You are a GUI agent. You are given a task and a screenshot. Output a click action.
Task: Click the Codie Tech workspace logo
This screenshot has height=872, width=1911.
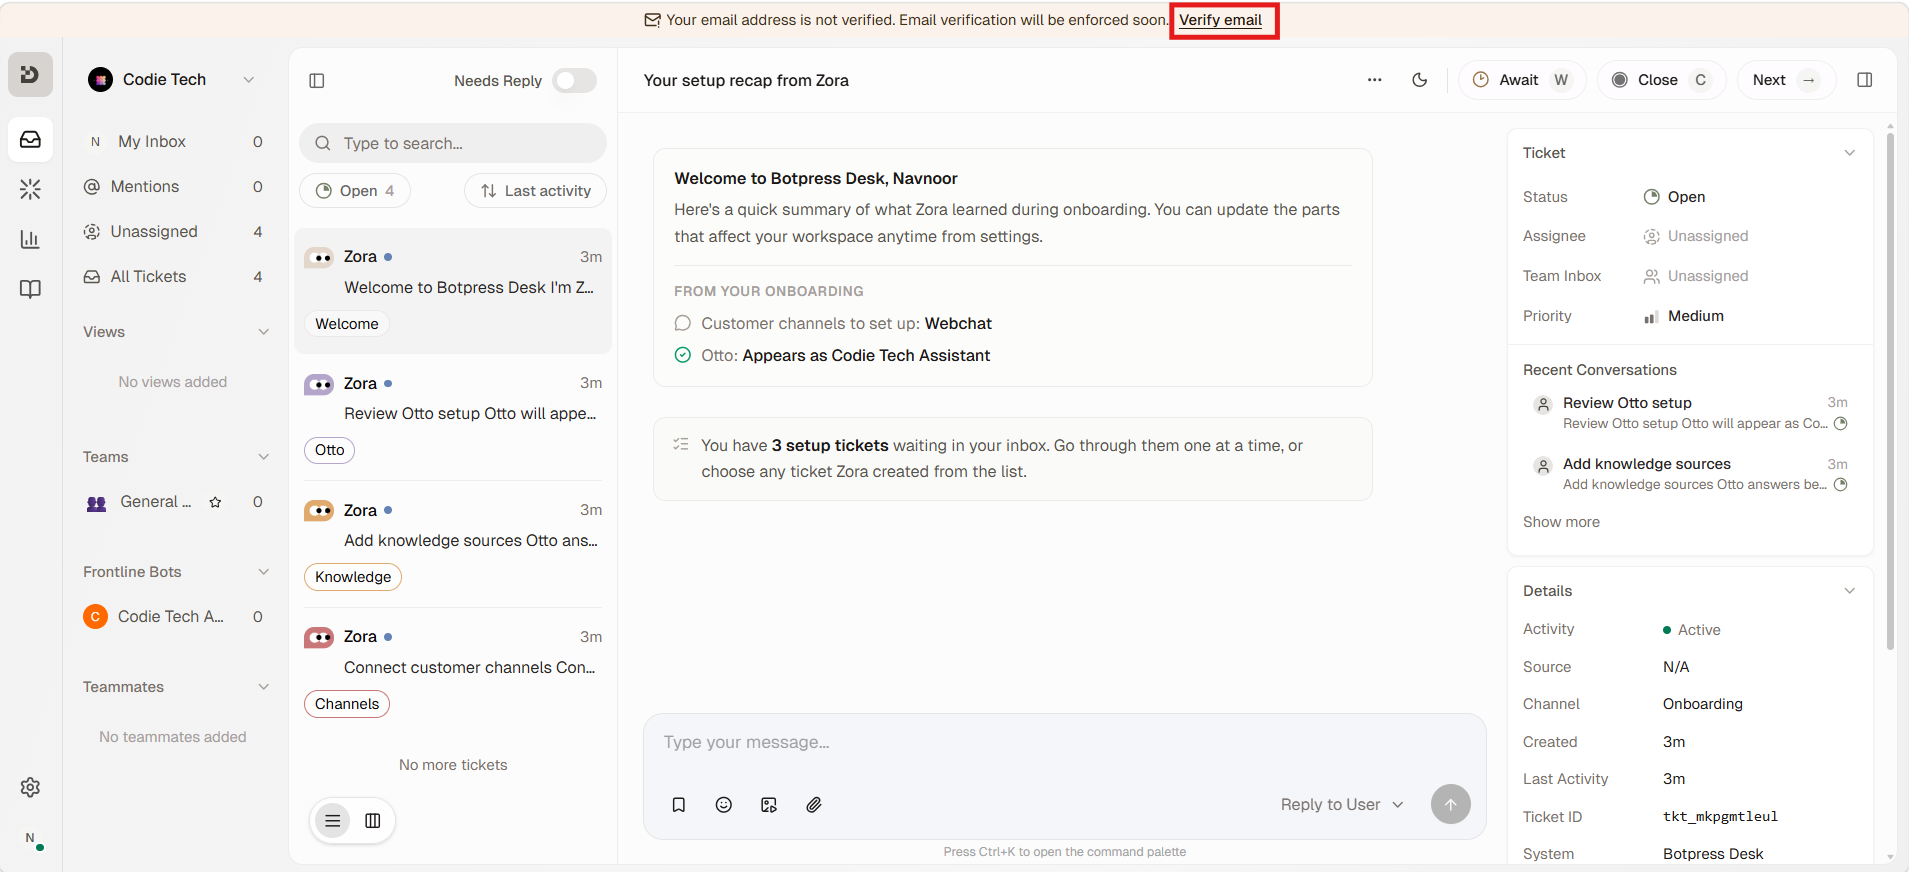tap(100, 80)
